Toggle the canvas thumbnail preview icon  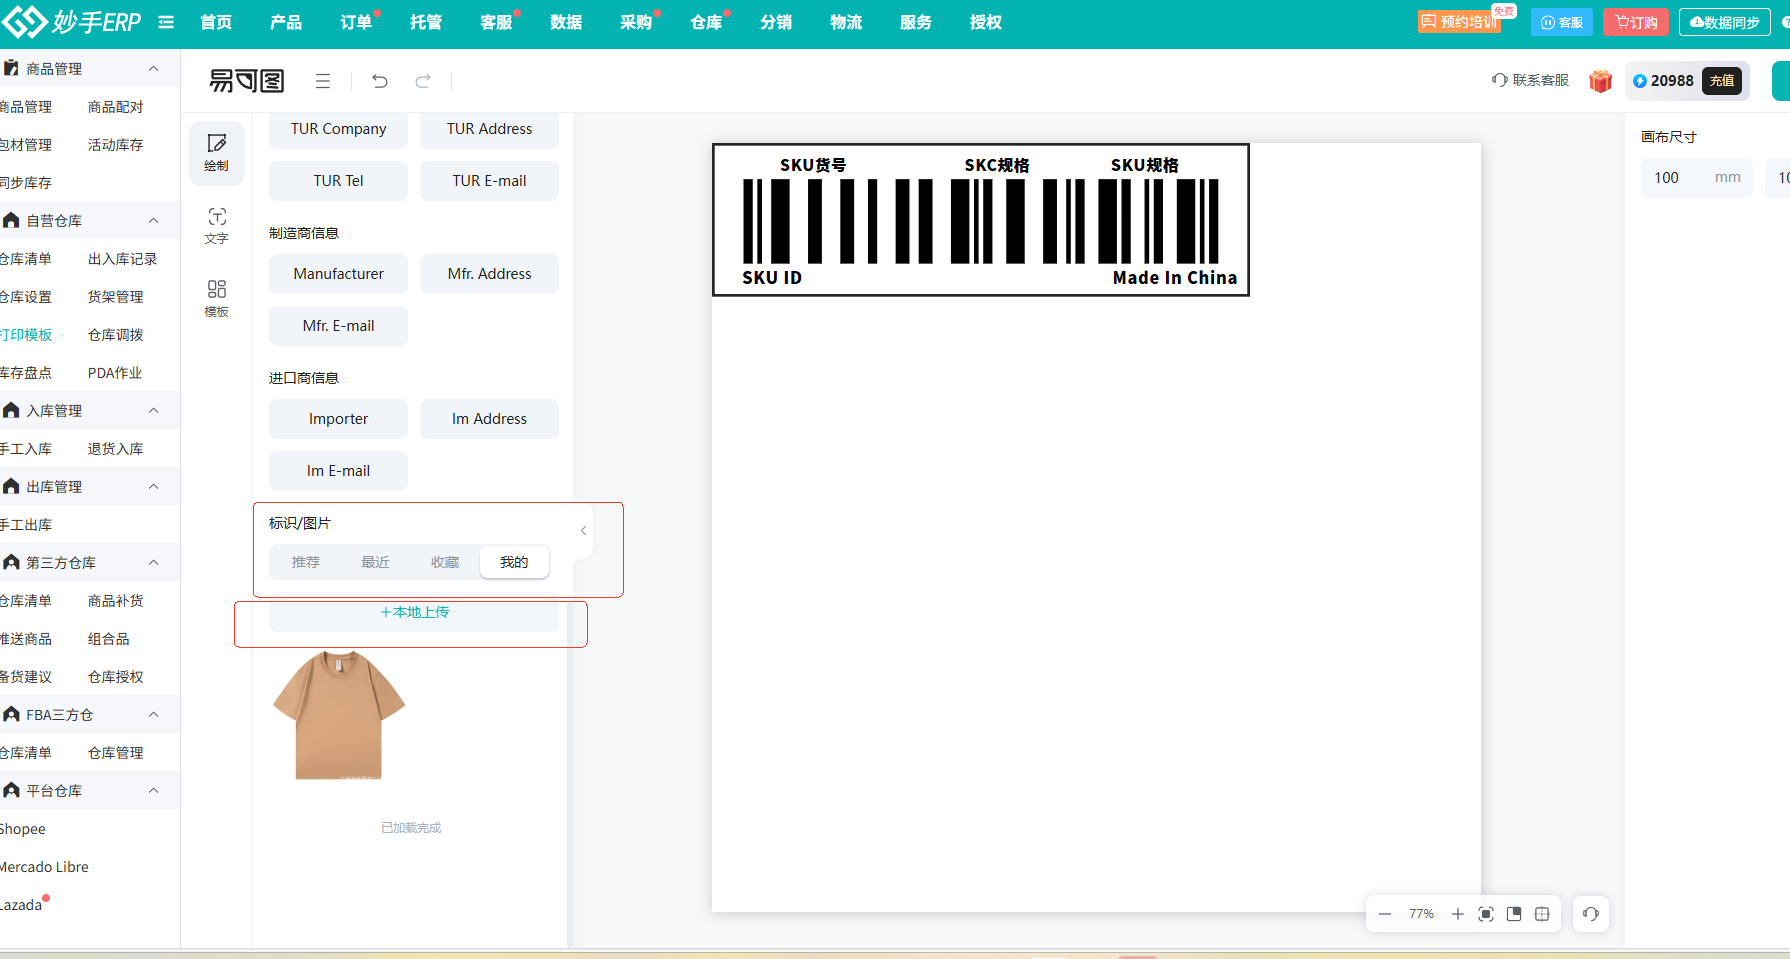tap(1514, 914)
